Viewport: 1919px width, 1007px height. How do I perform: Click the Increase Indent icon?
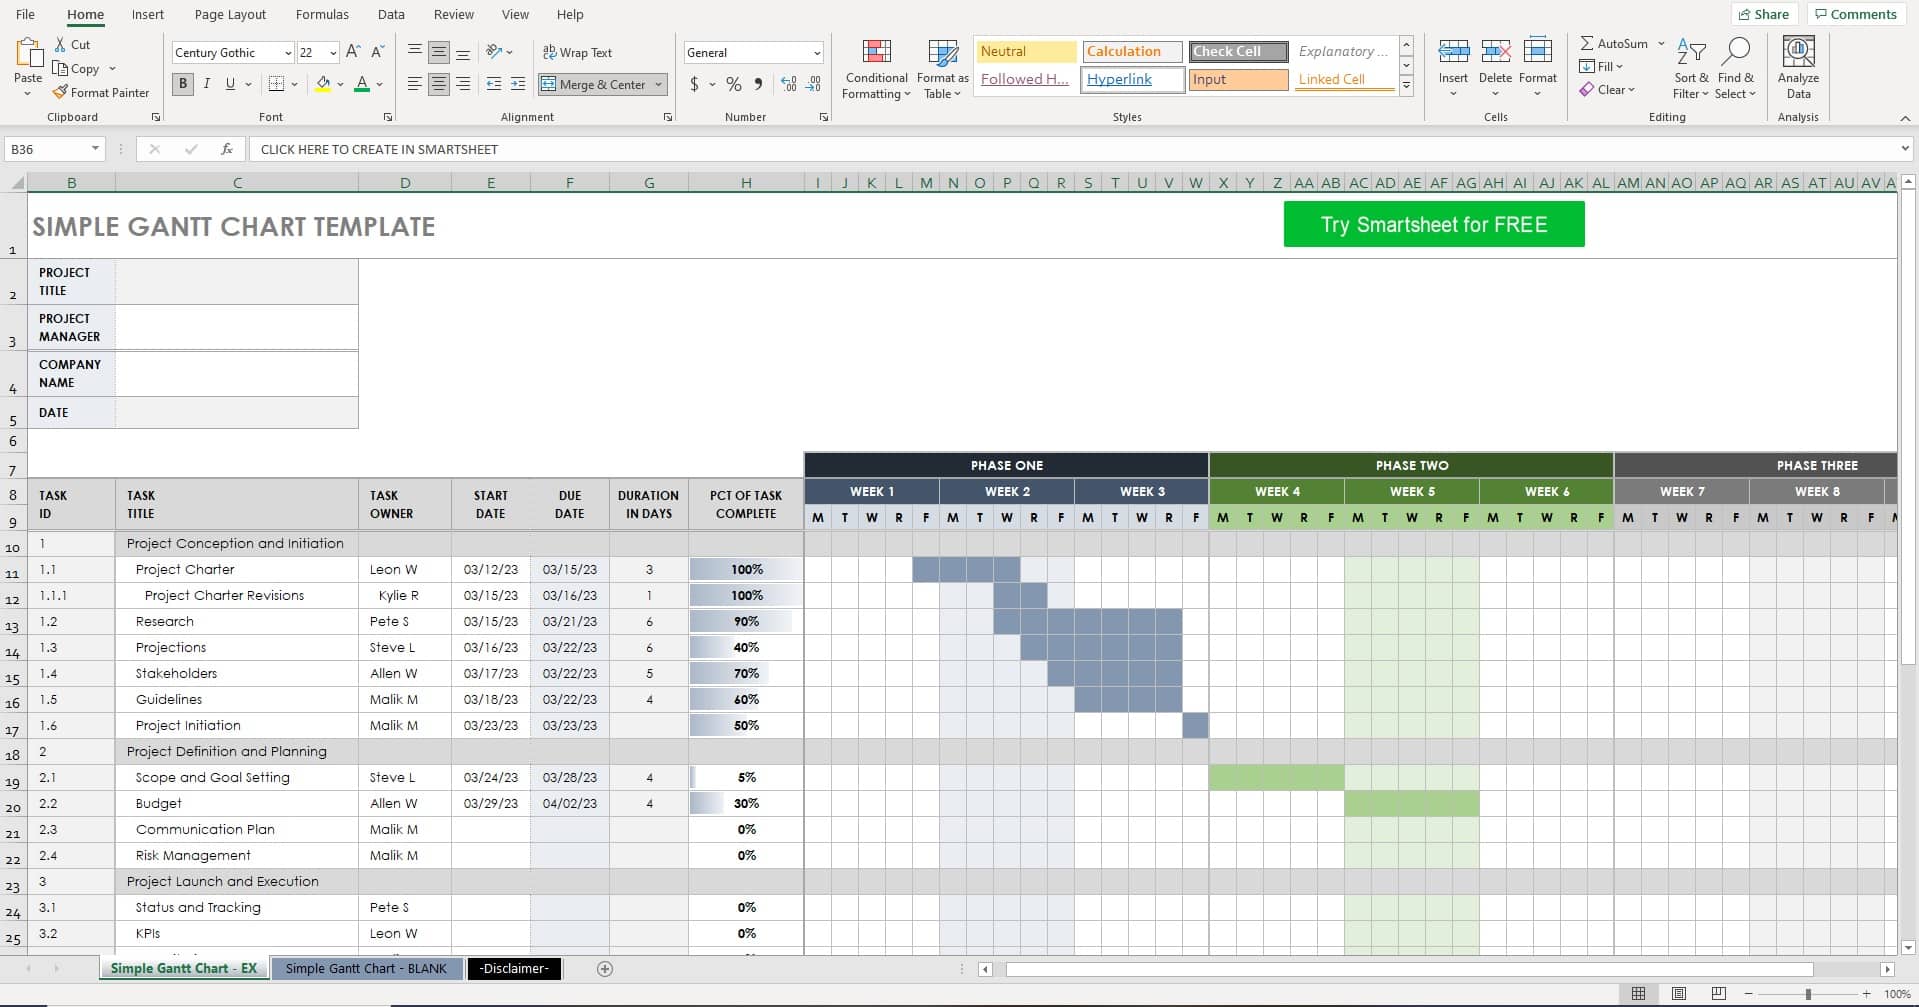pyautogui.click(x=518, y=84)
